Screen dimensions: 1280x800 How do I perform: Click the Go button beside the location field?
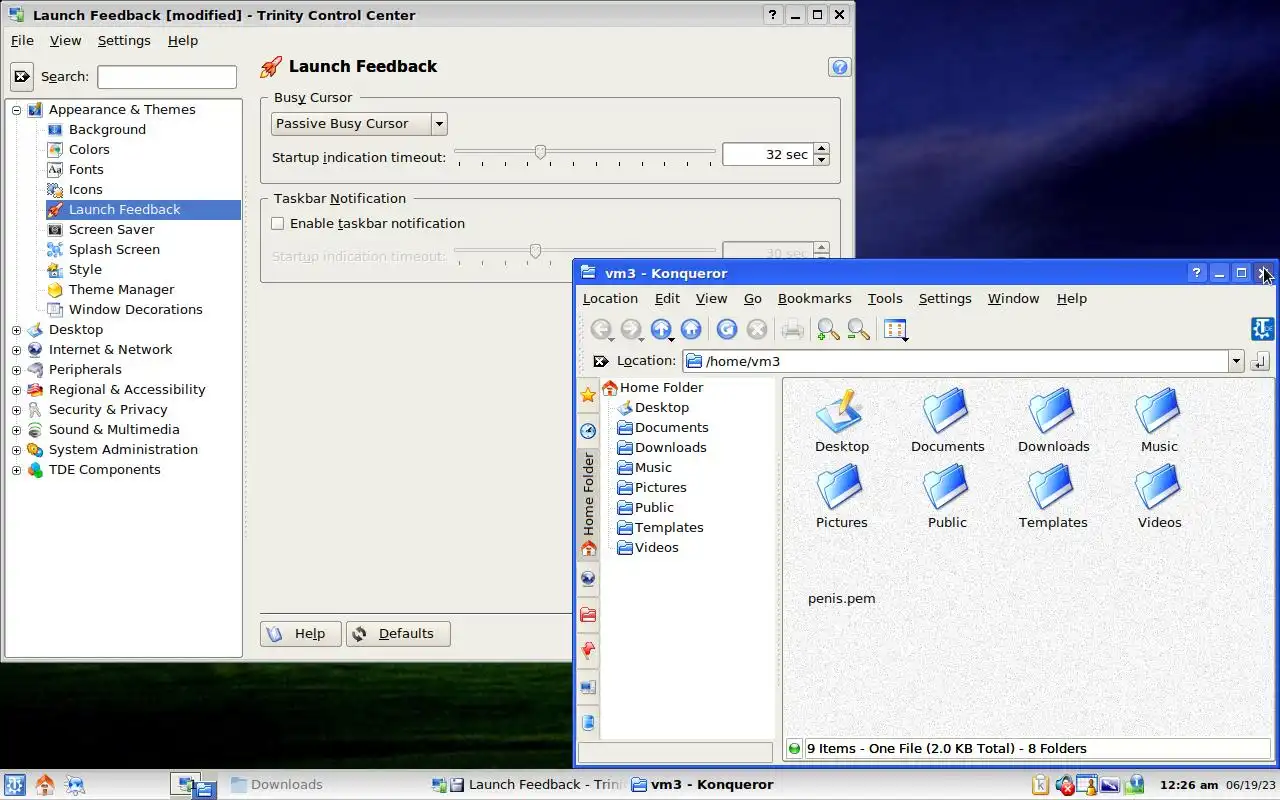(1260, 361)
